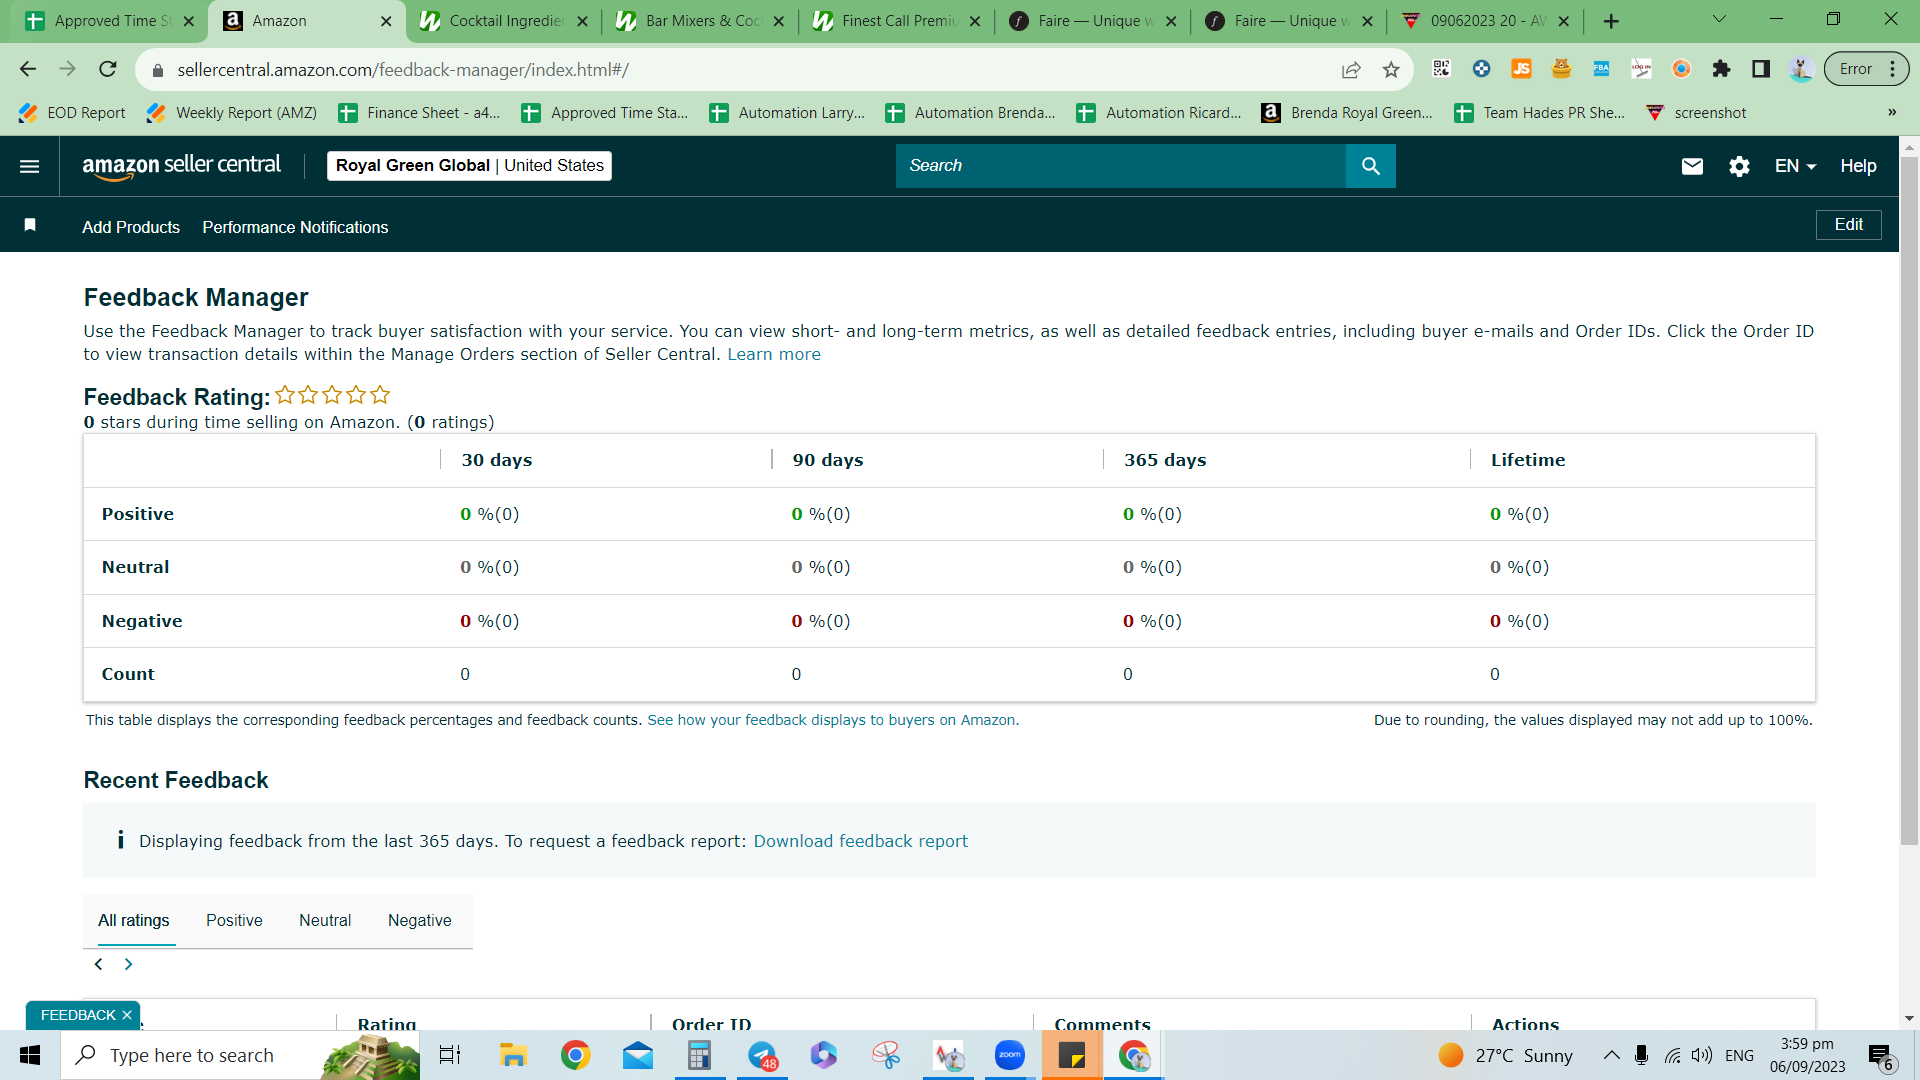Screen dimensions: 1920x1080
Task: Open buyer messages envelope icon
Action: tap(1692, 166)
